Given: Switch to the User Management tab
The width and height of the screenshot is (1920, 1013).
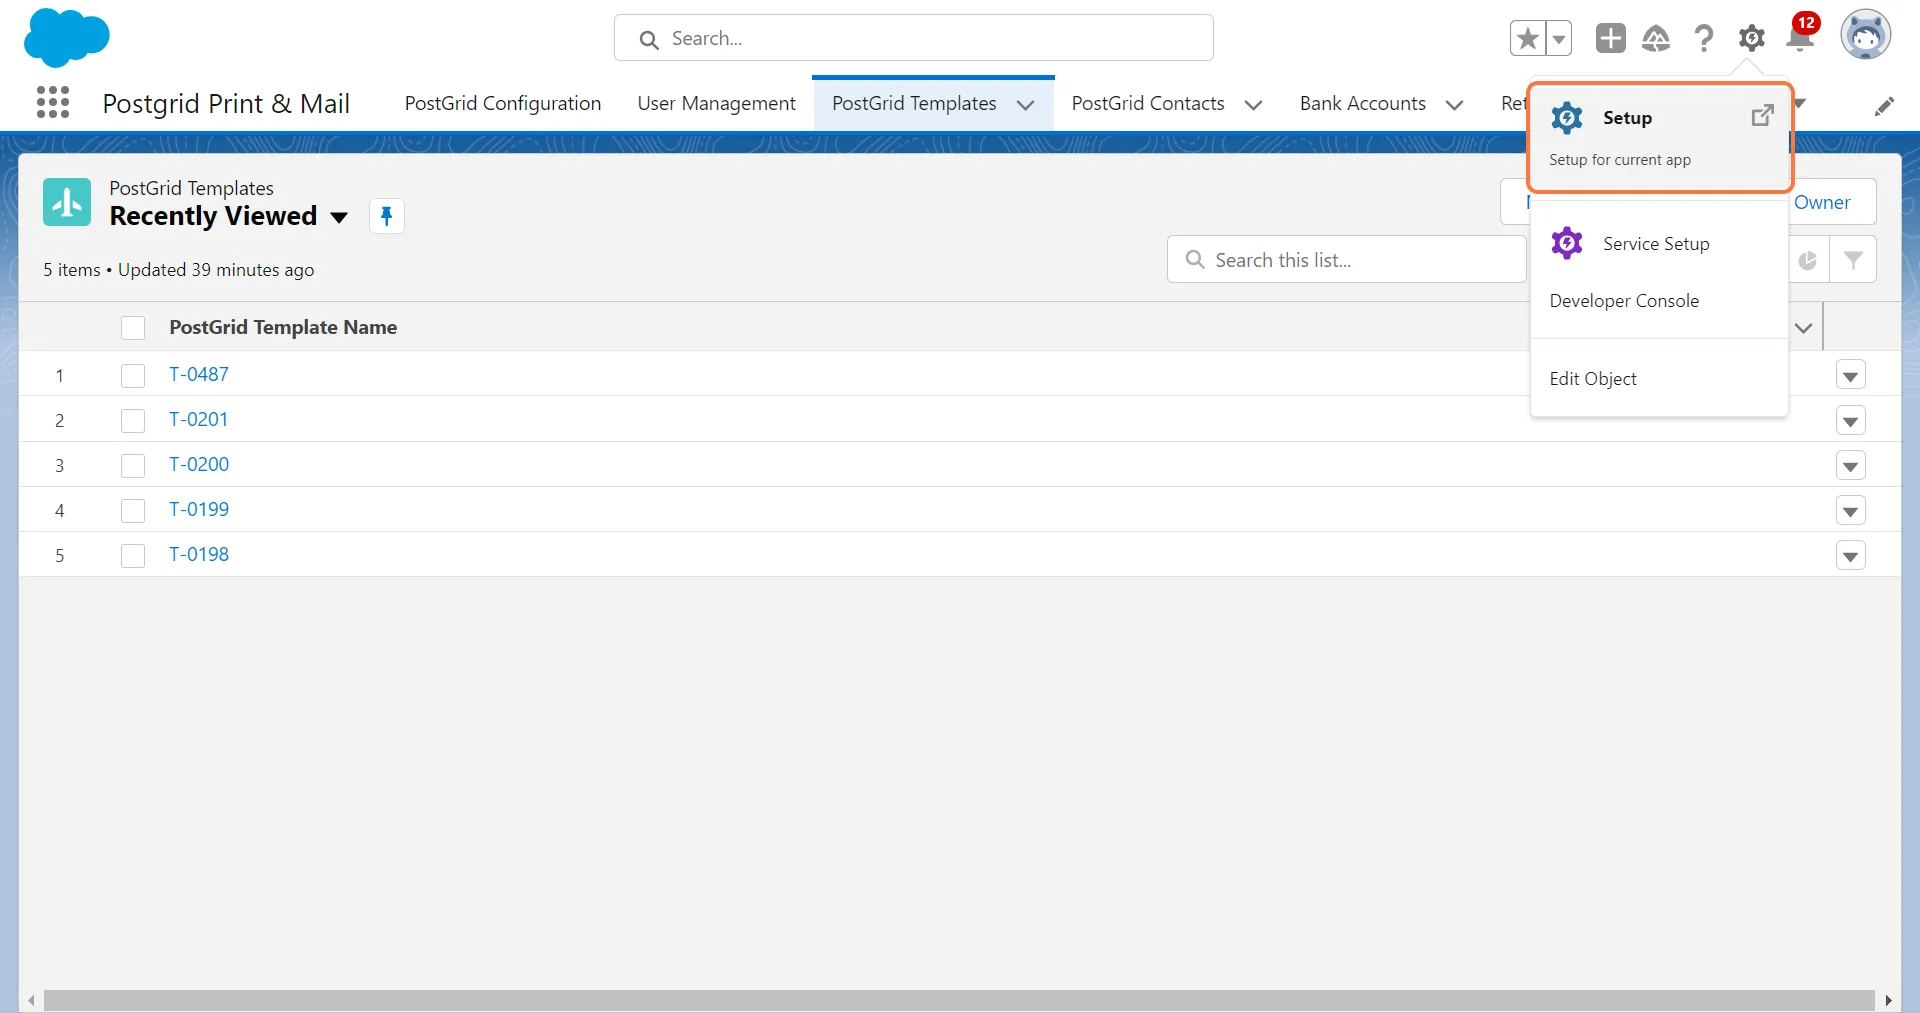Looking at the screenshot, I should tap(716, 104).
